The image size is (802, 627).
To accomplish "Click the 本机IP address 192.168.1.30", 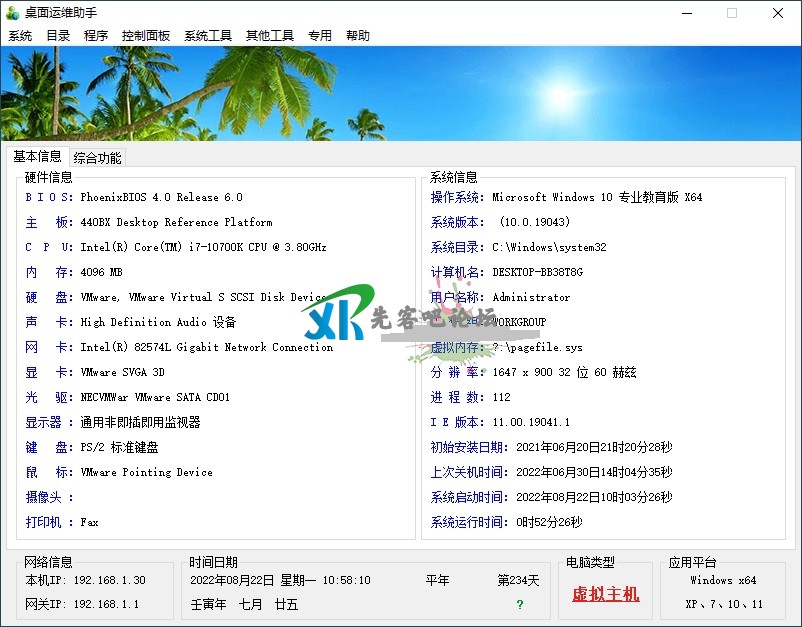I will click(x=110, y=580).
